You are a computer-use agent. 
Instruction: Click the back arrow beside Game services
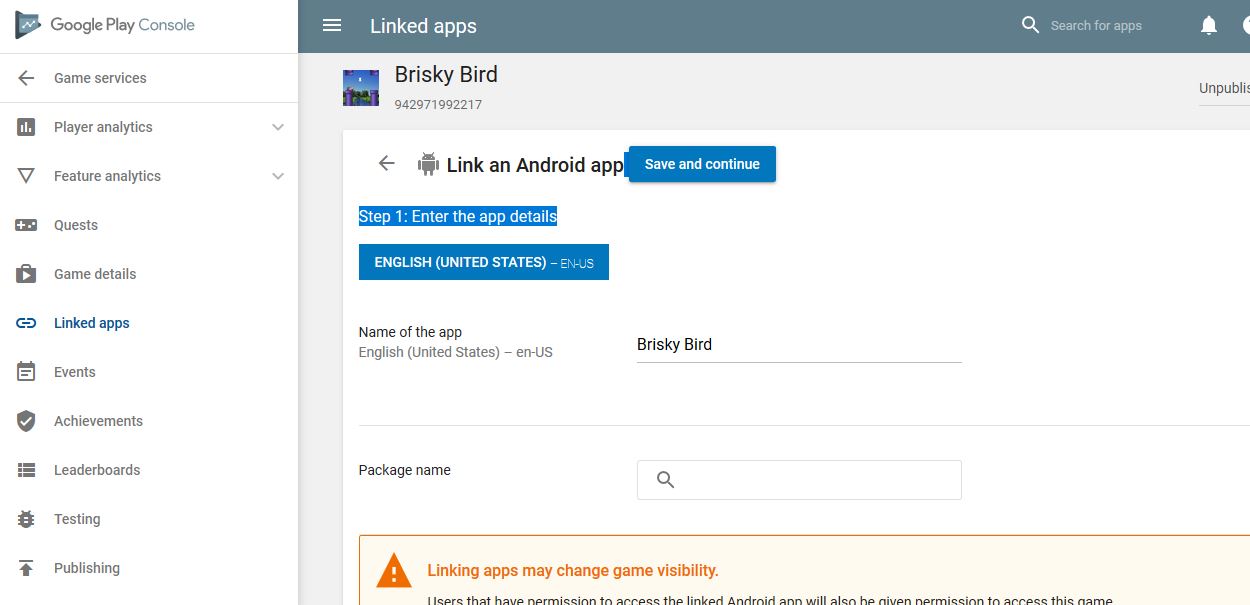coord(27,78)
